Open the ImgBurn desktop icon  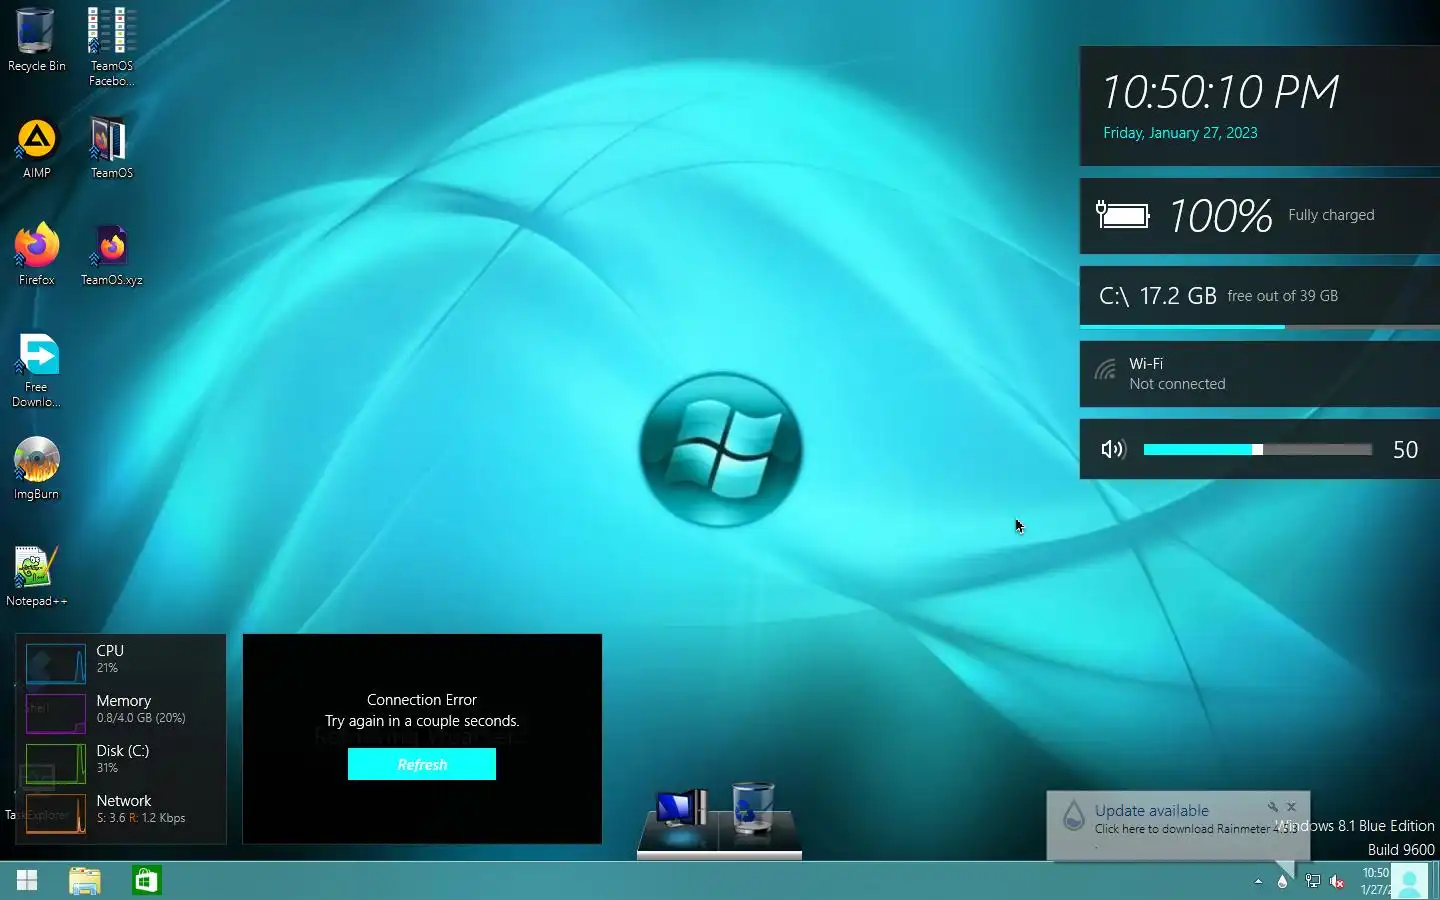click(36, 468)
